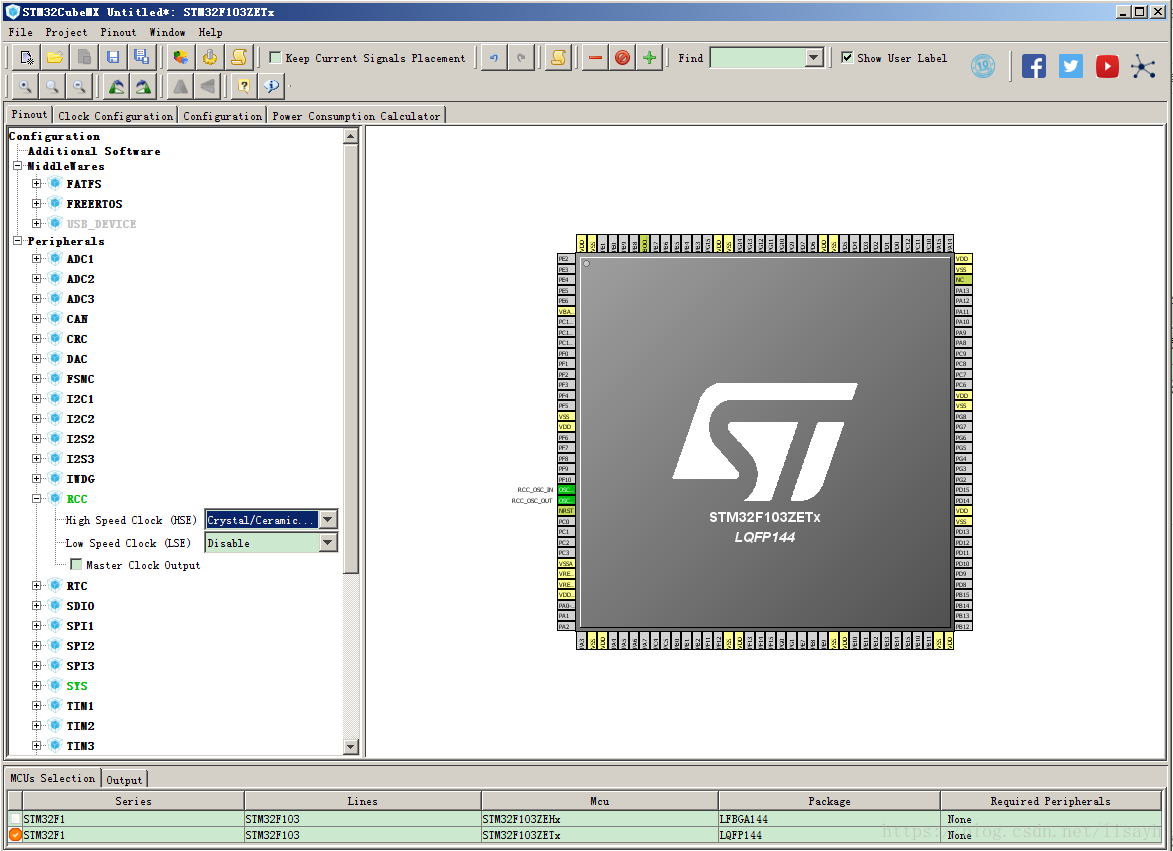Open the Window menu
The height and width of the screenshot is (851, 1173).
tap(167, 32)
